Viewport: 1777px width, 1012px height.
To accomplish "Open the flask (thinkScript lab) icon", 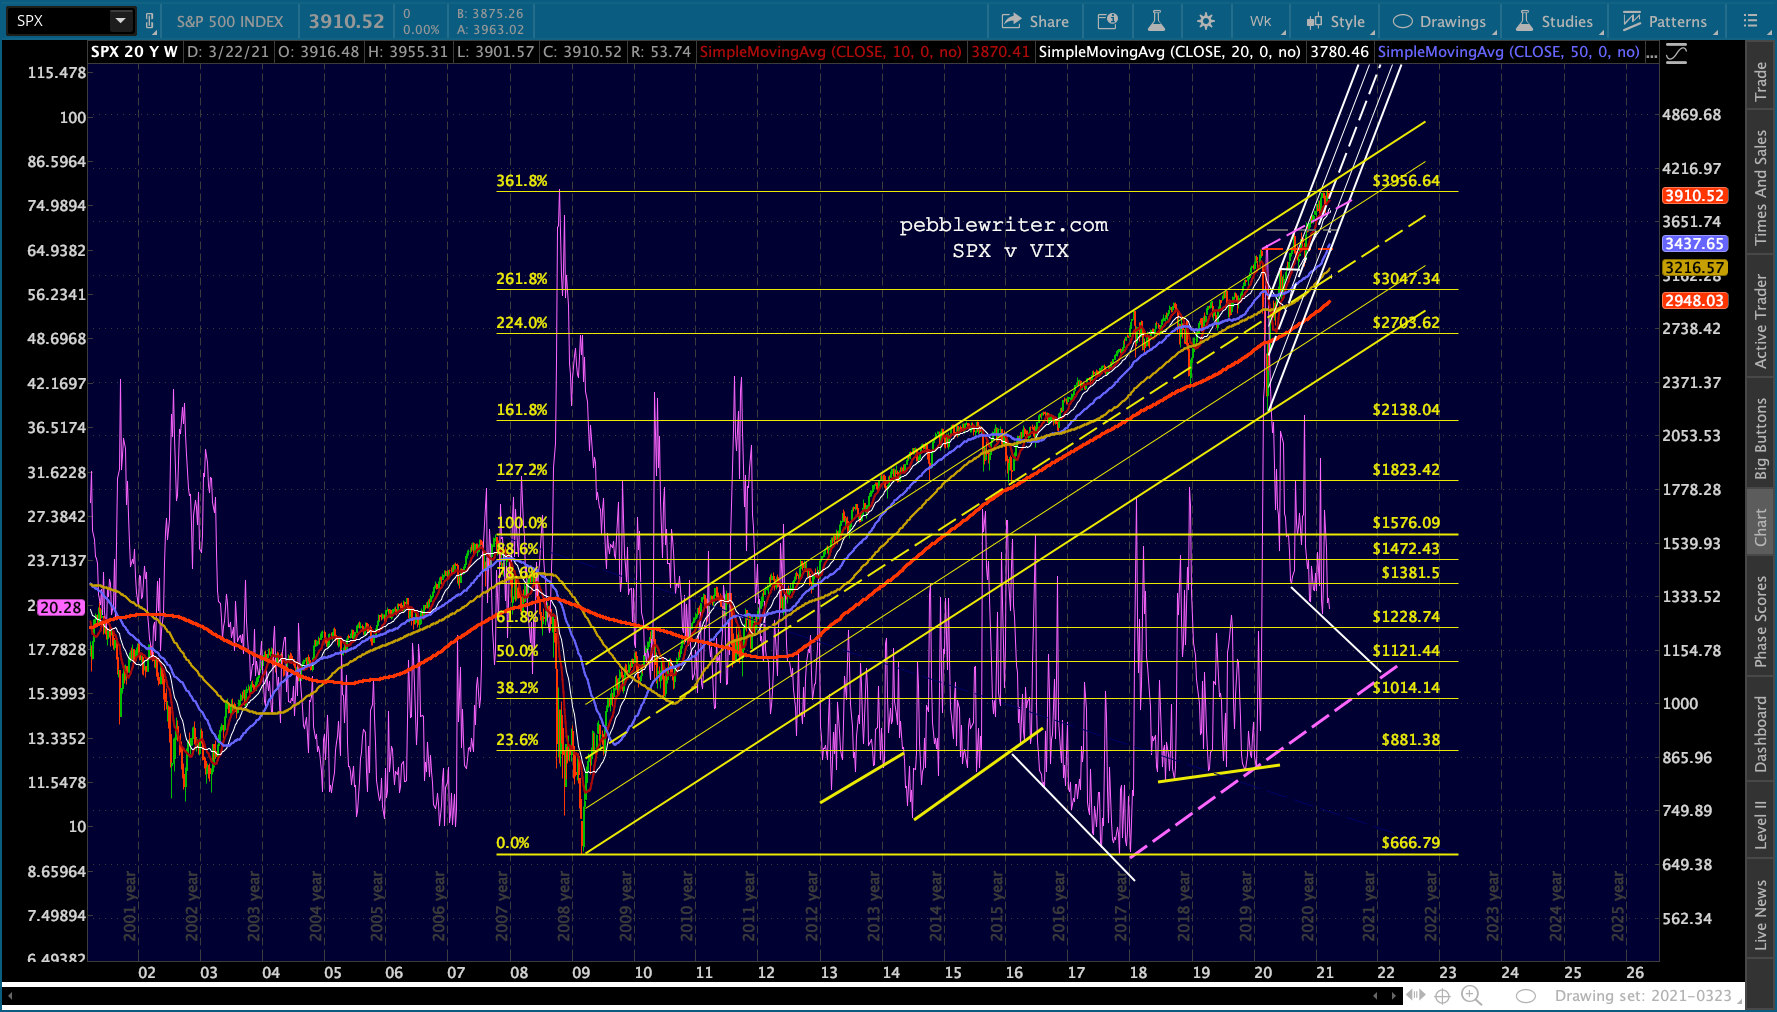I will (1156, 21).
